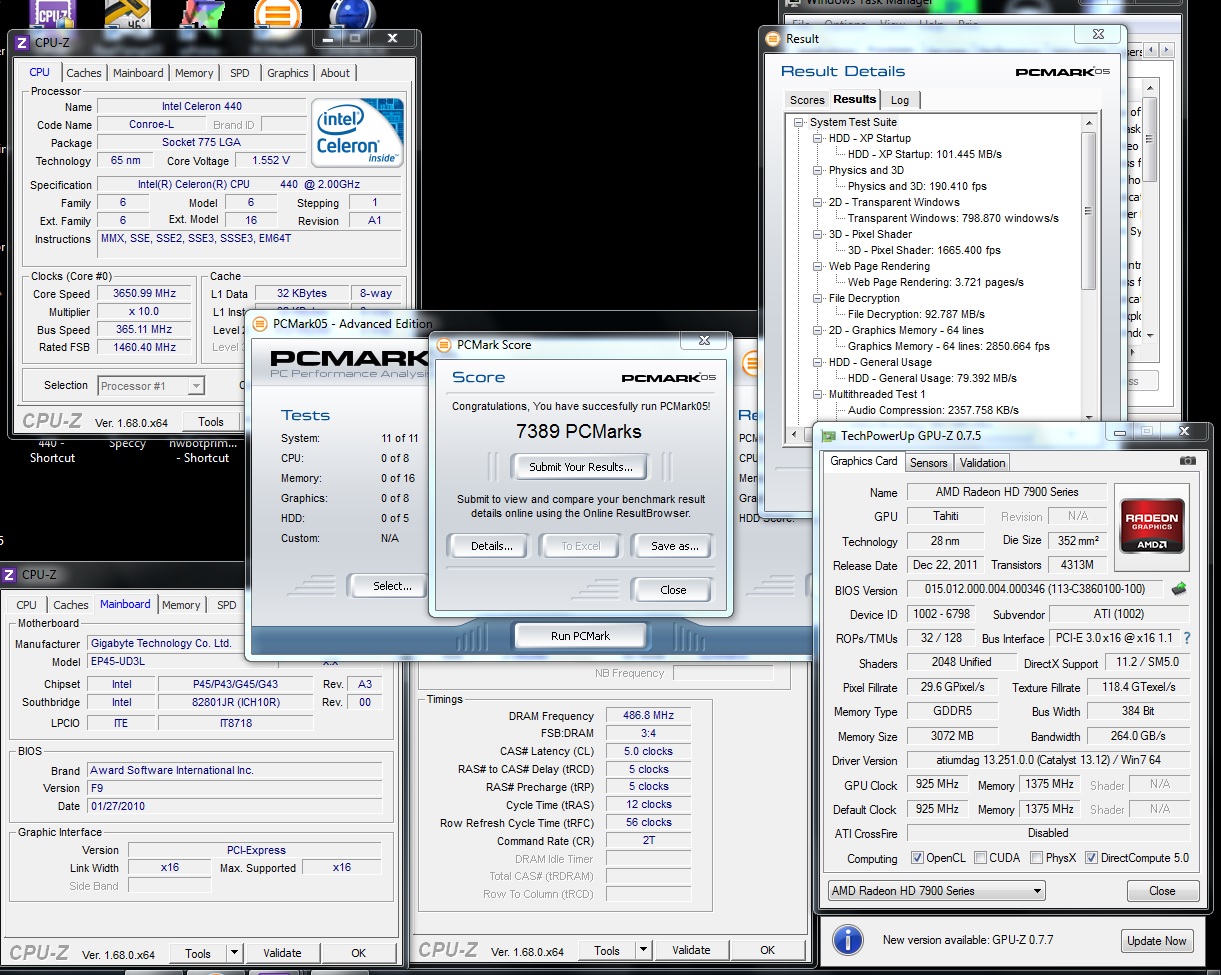
Task: Click the Z icon in Mainboard CPU-Z title bar
Action: [10, 575]
